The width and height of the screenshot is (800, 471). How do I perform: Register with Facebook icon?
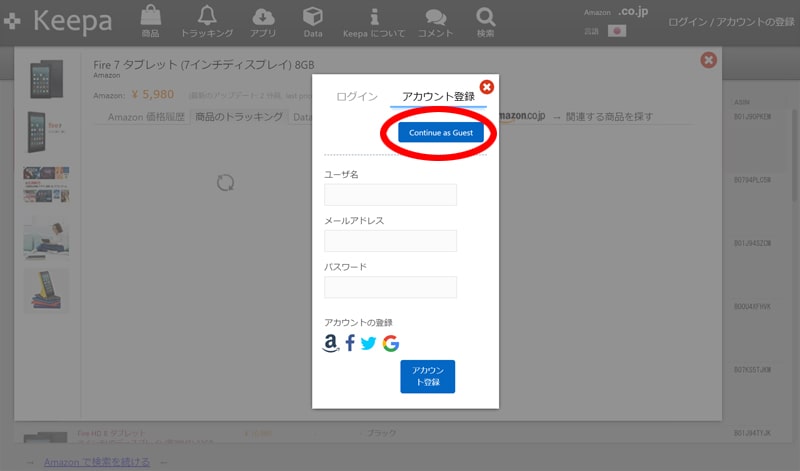(350, 343)
